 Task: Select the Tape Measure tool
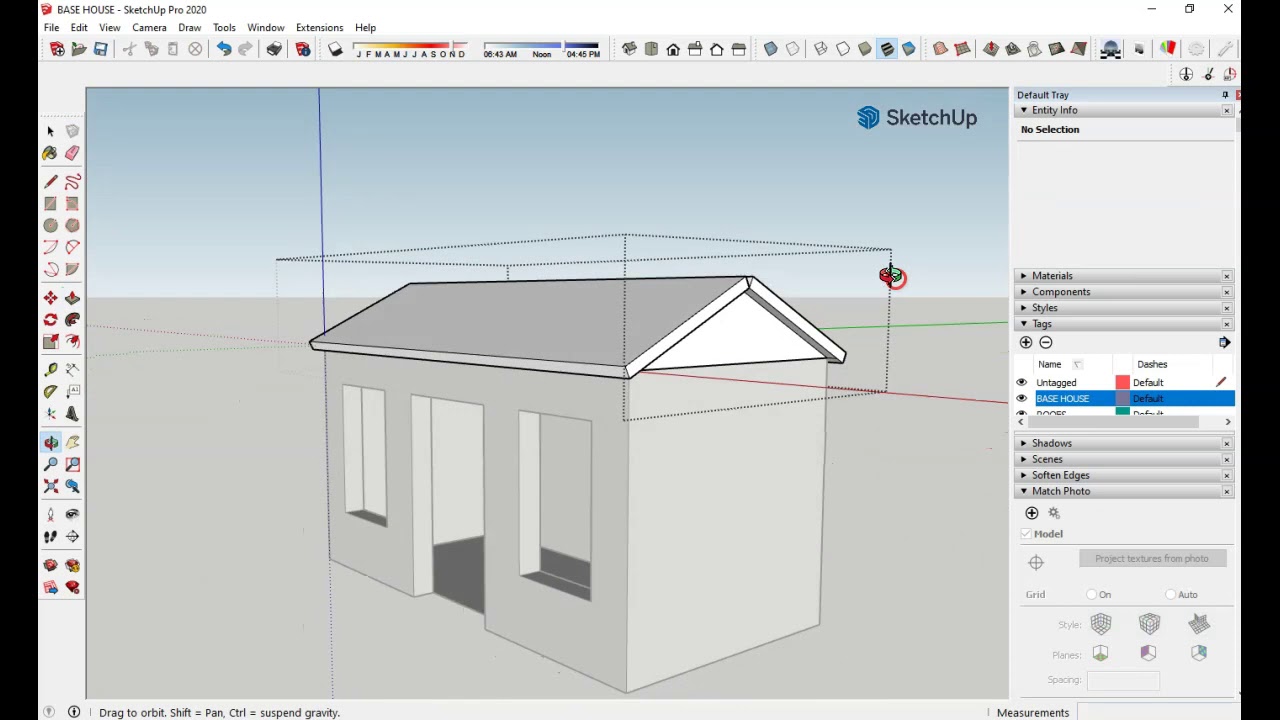click(x=50, y=370)
